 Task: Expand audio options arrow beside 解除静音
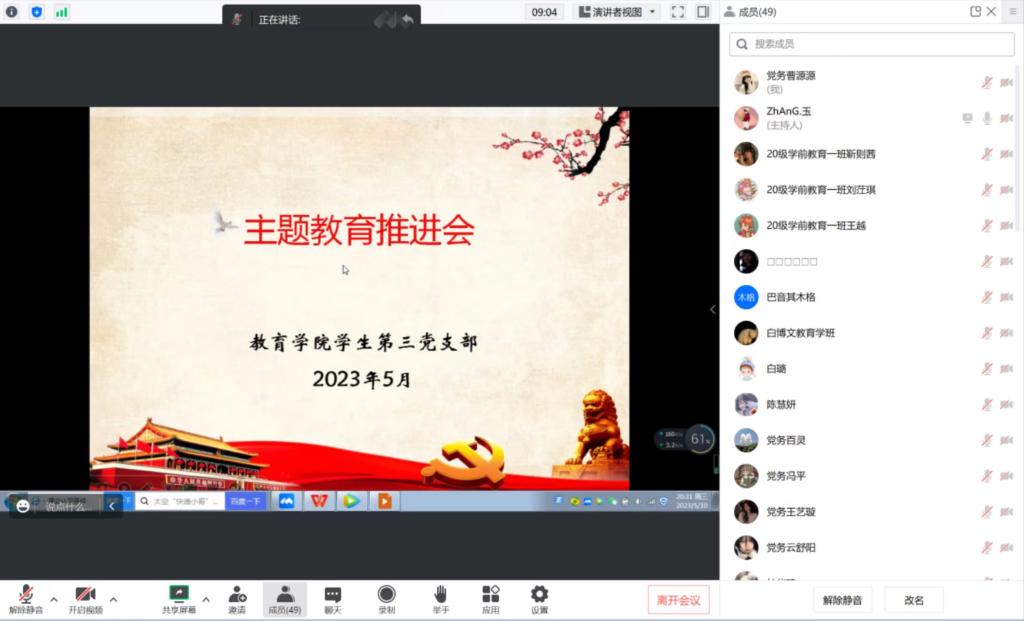[x=54, y=599]
